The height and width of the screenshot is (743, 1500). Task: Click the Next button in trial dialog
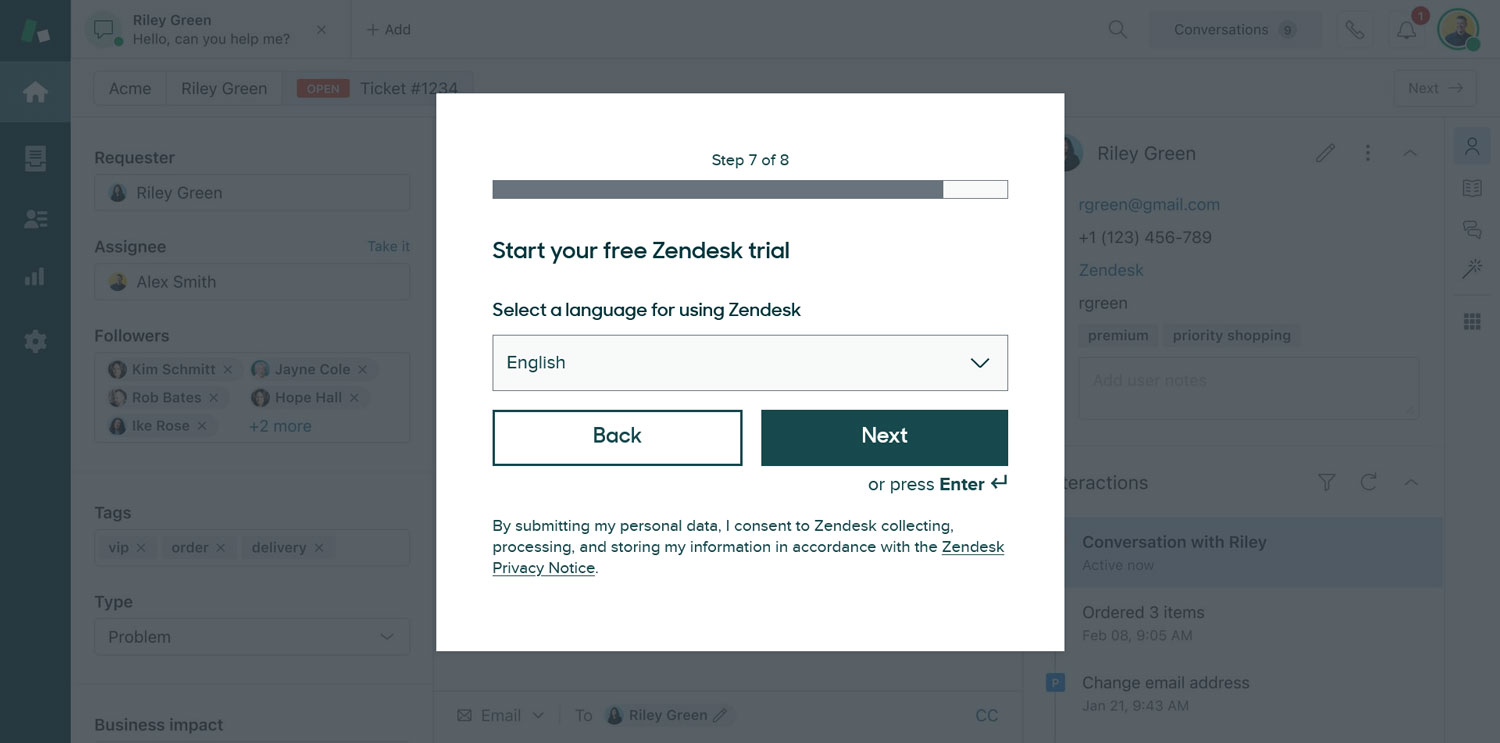(884, 437)
